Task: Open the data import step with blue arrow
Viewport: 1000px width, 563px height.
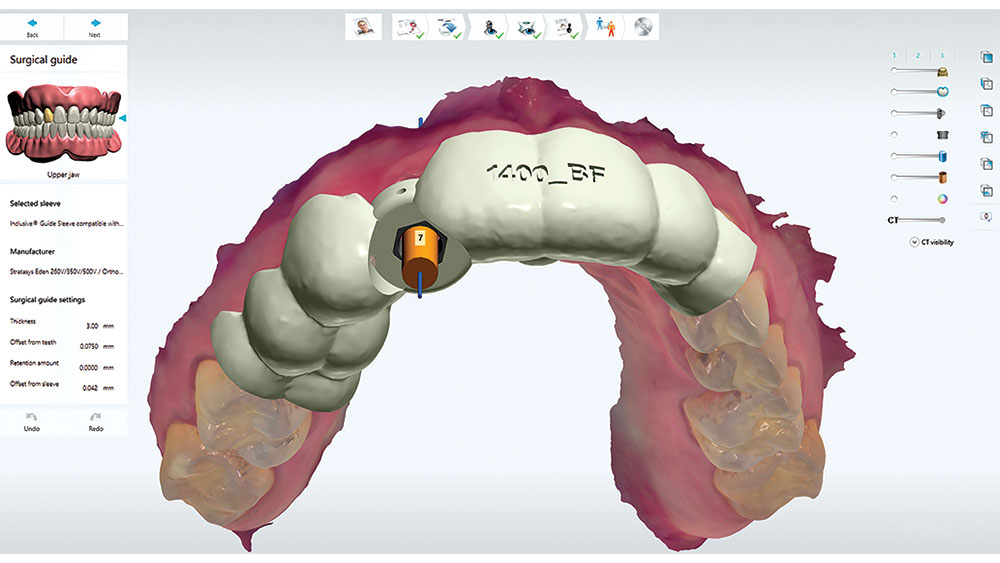Action: click(448, 27)
